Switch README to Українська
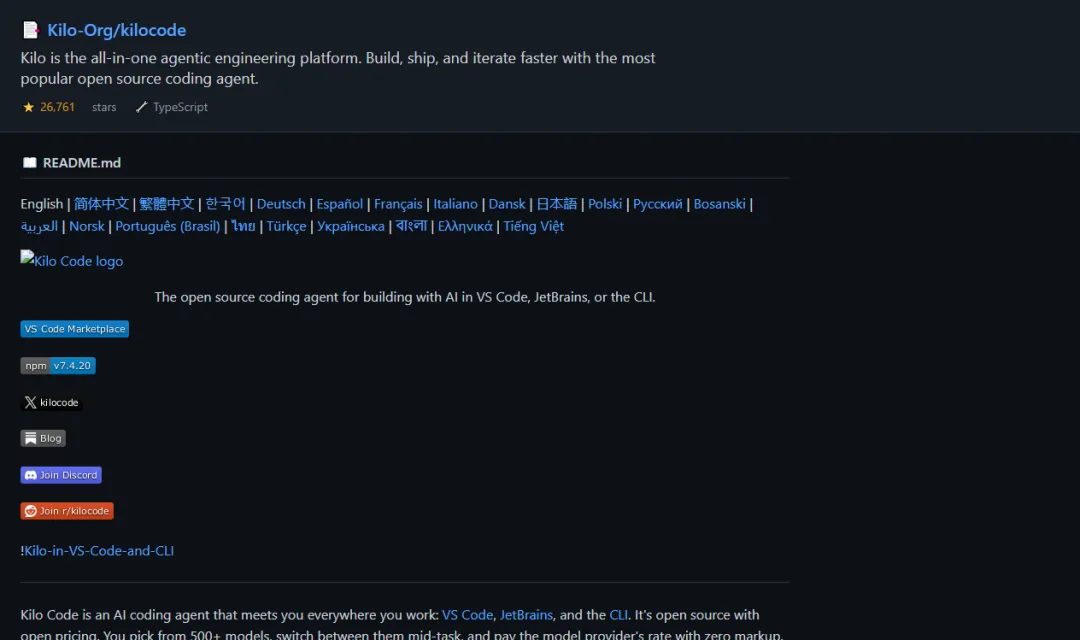The width and height of the screenshot is (1080, 640). pos(351,226)
